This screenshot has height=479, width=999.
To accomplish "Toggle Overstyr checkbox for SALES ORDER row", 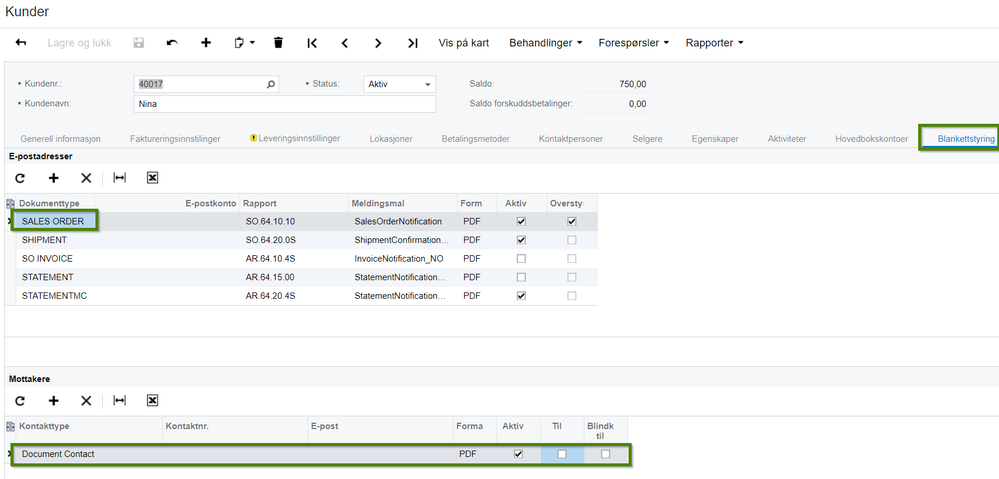I will [x=572, y=222].
